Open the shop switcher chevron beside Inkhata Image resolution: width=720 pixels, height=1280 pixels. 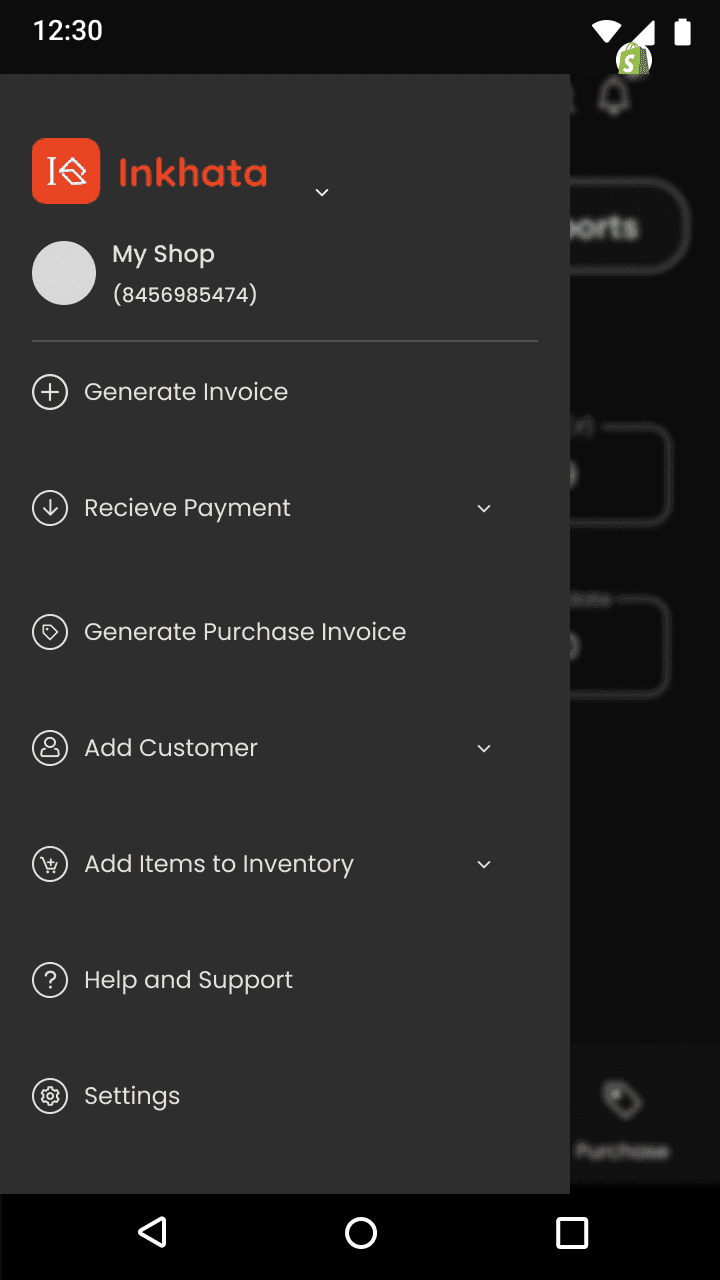(322, 192)
